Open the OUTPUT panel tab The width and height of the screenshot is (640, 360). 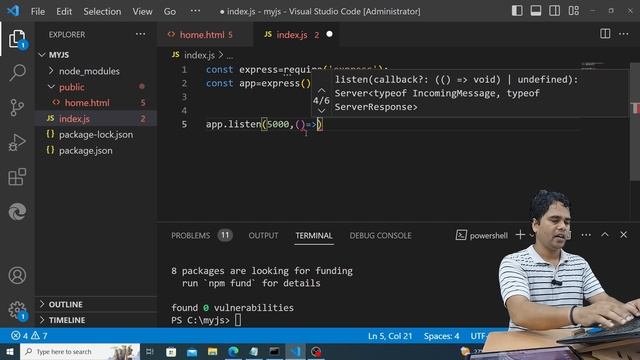(x=263, y=236)
